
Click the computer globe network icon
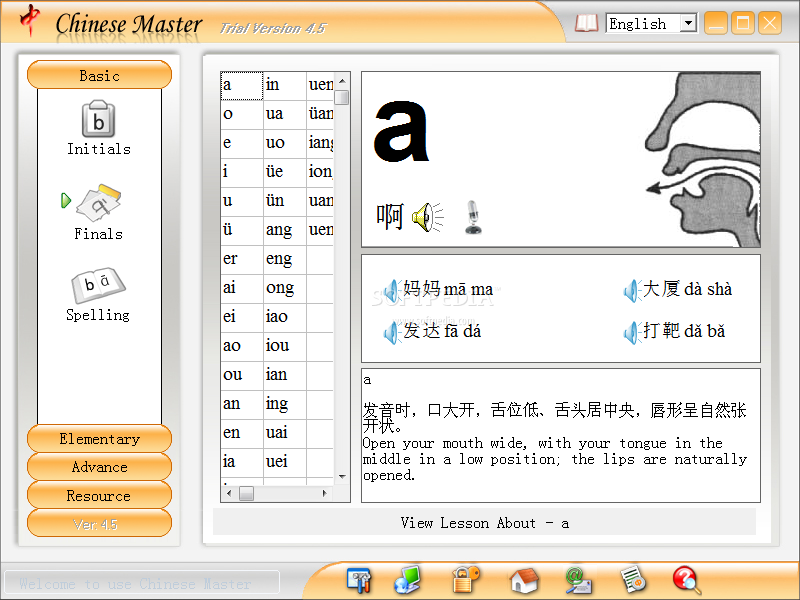[x=407, y=580]
